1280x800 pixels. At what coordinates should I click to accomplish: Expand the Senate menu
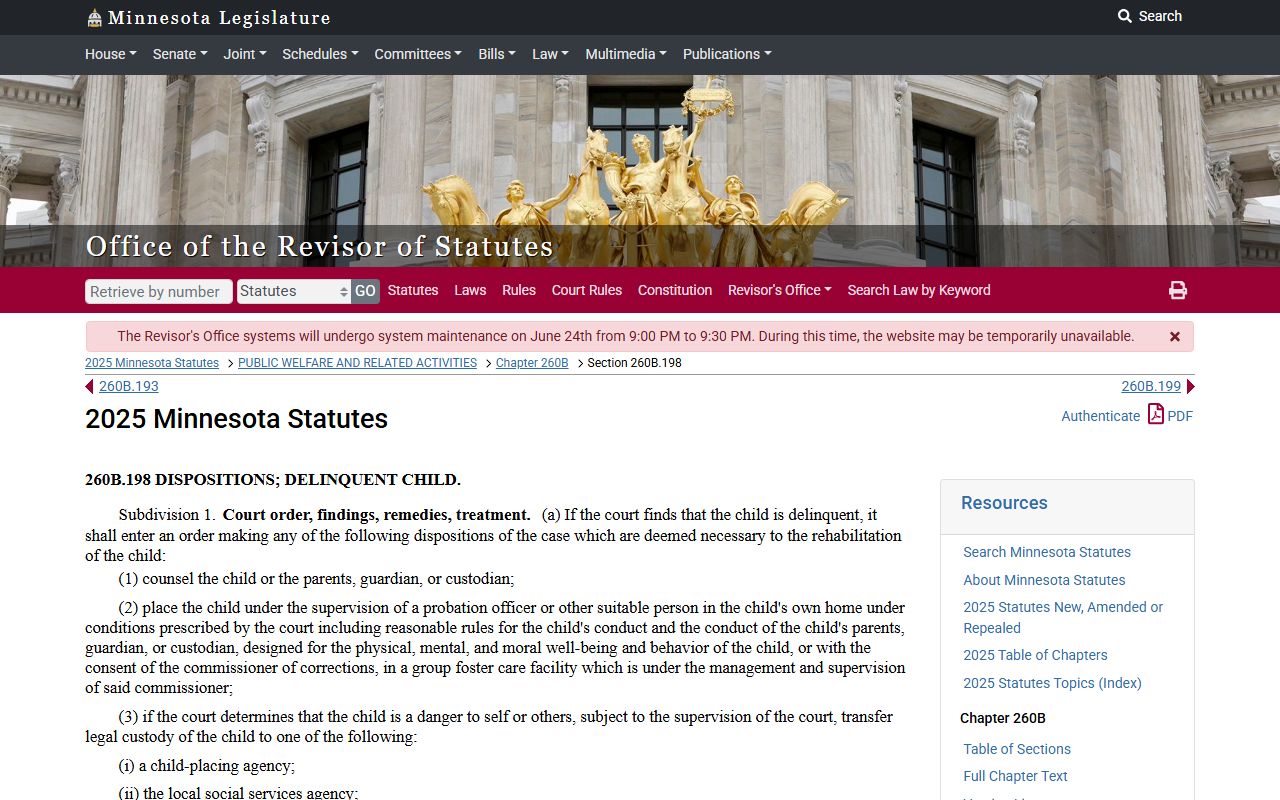(179, 54)
